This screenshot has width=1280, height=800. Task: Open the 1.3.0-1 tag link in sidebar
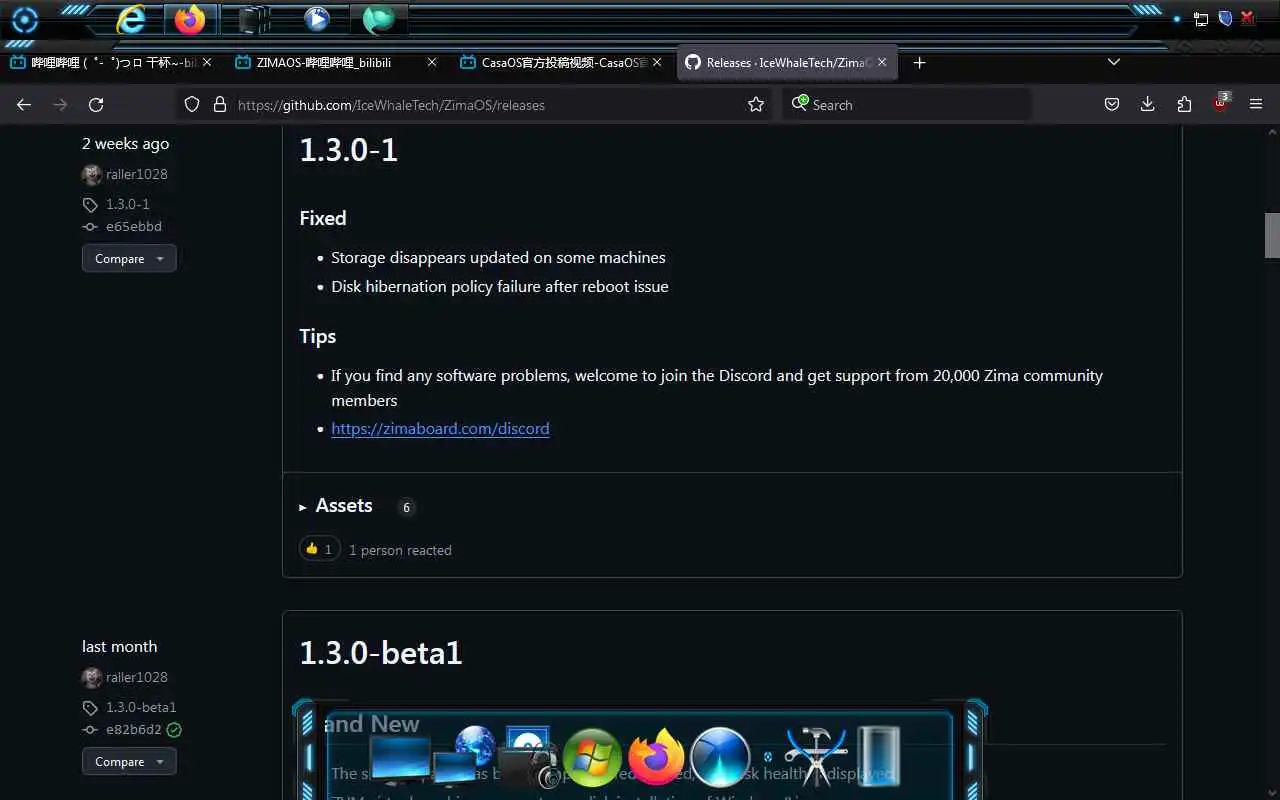tap(128, 204)
